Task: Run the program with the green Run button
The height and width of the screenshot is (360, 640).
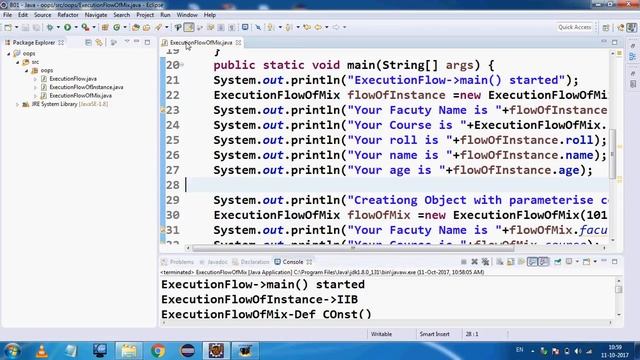Action: [x=67, y=27]
